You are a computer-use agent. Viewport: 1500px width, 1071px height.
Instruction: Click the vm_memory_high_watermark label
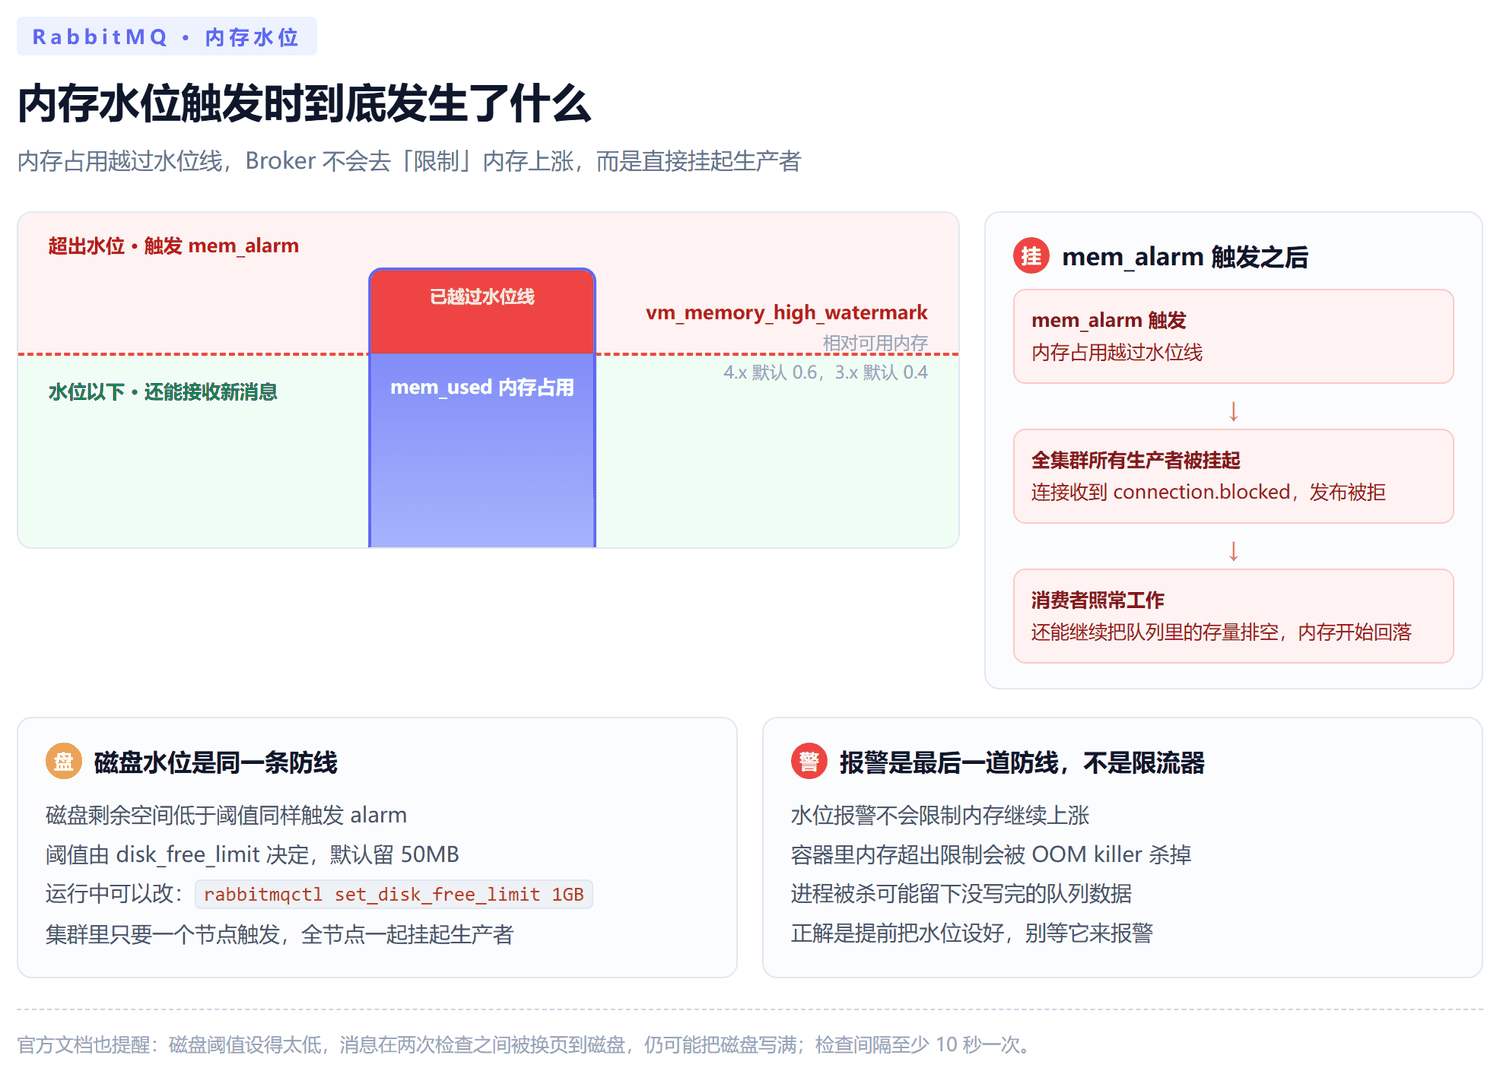(x=786, y=313)
